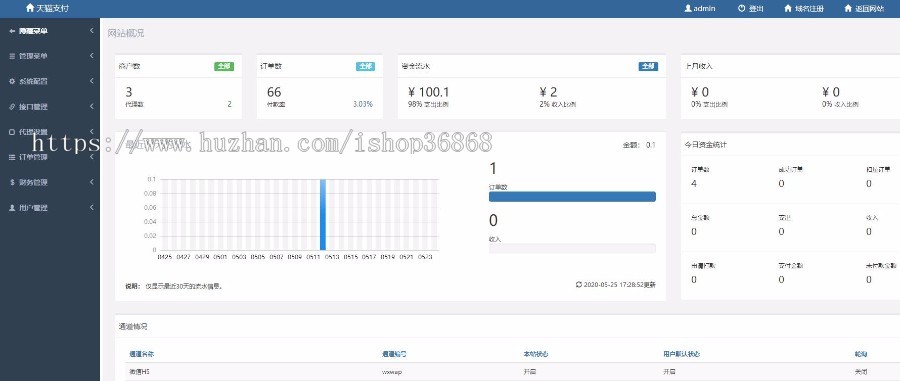Click the 通道编码 column header
This screenshot has width=900, height=381.
tap(394, 354)
